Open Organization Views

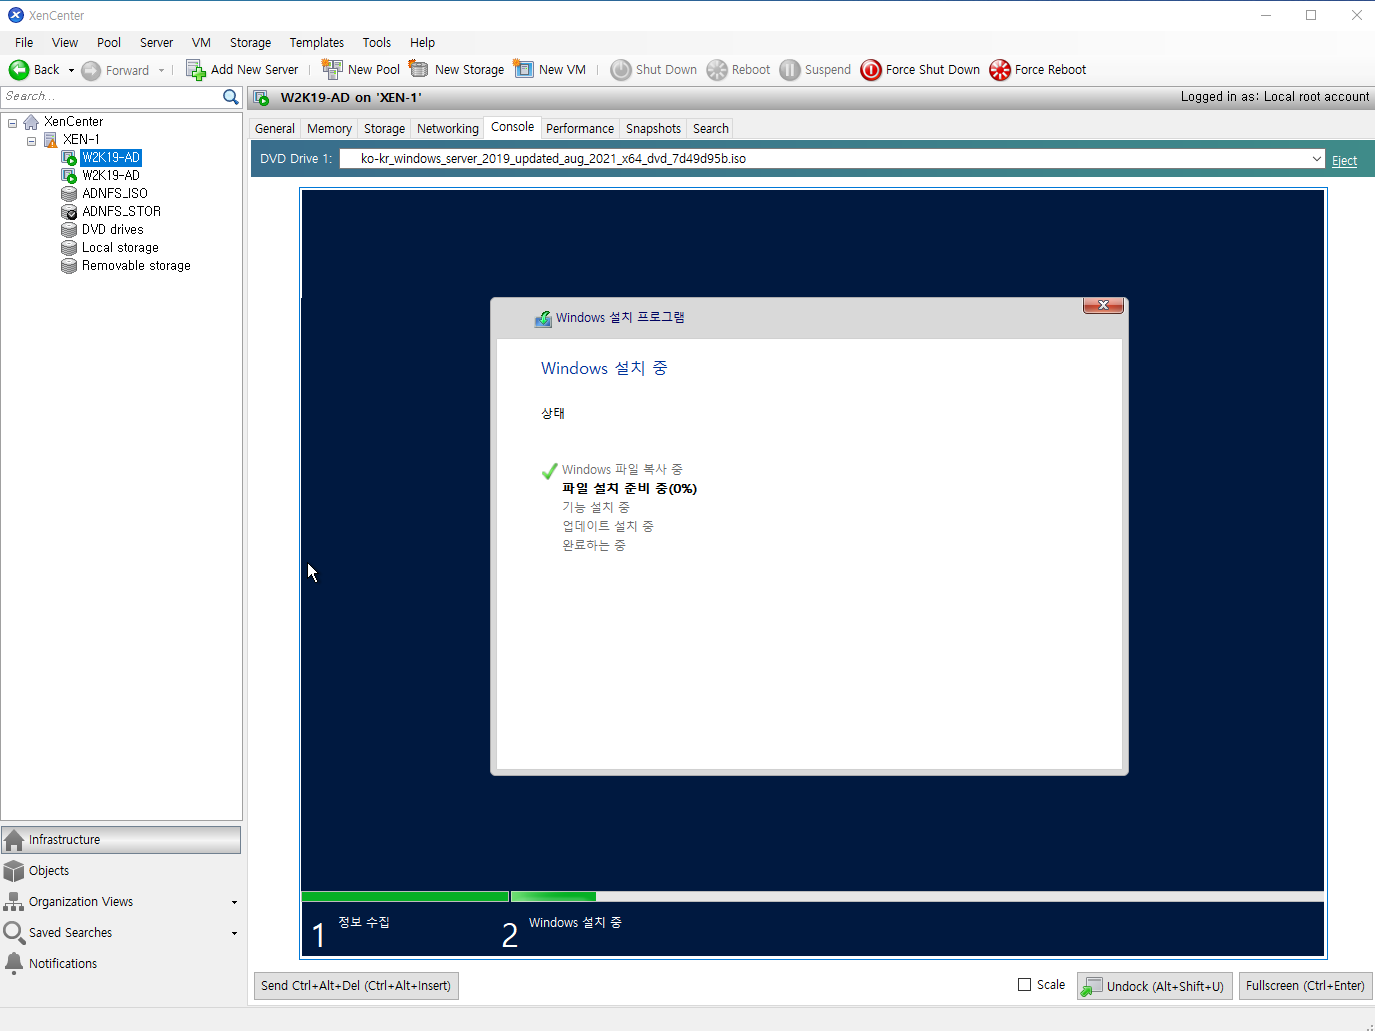pos(81,902)
